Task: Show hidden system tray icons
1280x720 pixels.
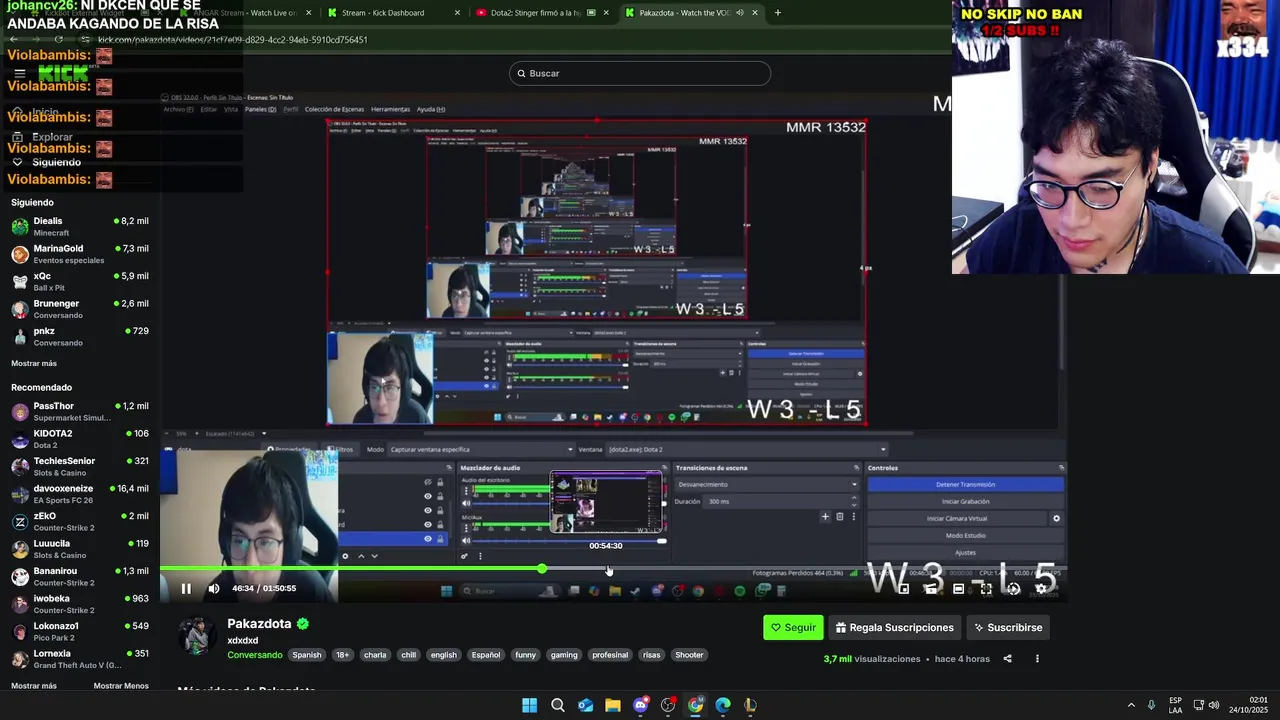Action: [1131, 705]
